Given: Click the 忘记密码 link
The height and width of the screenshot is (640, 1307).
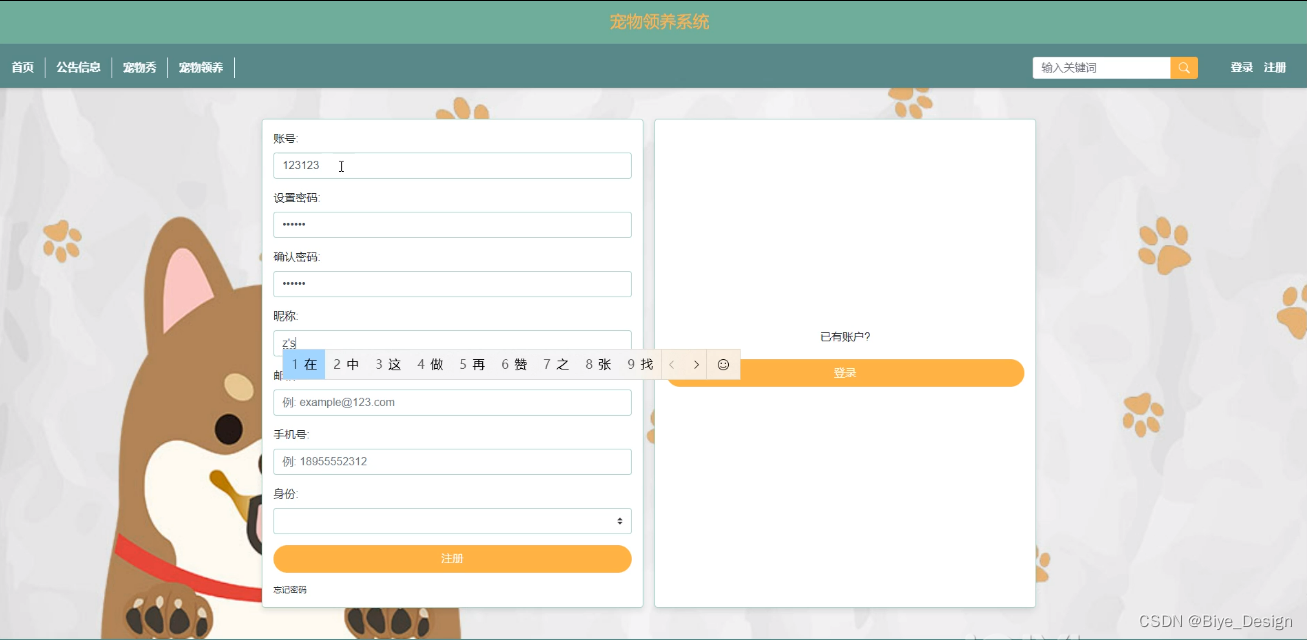Looking at the screenshot, I should [290, 590].
